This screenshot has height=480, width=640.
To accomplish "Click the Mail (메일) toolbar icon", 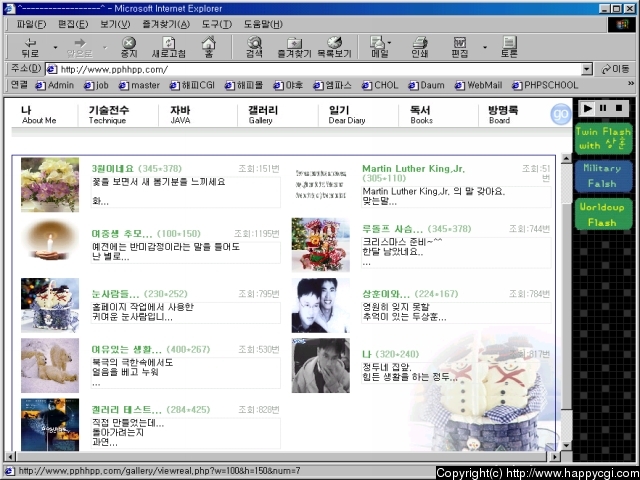I will pyautogui.click(x=379, y=47).
